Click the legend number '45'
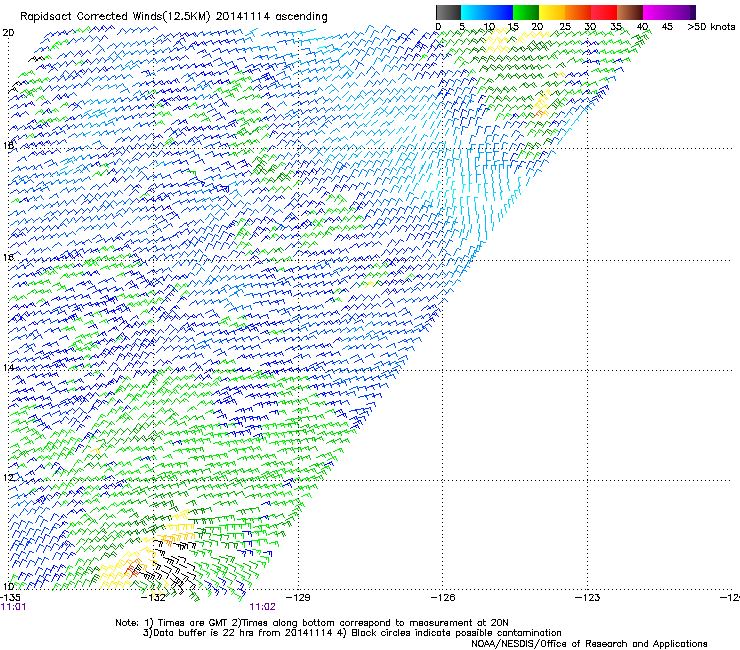The width and height of the screenshot is (740, 650). click(667, 26)
